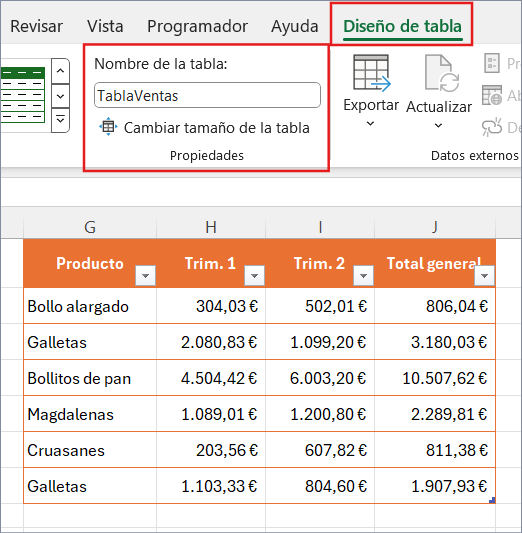Click the Diseño de tabla tab
522x533 pixels.
tap(402, 26)
